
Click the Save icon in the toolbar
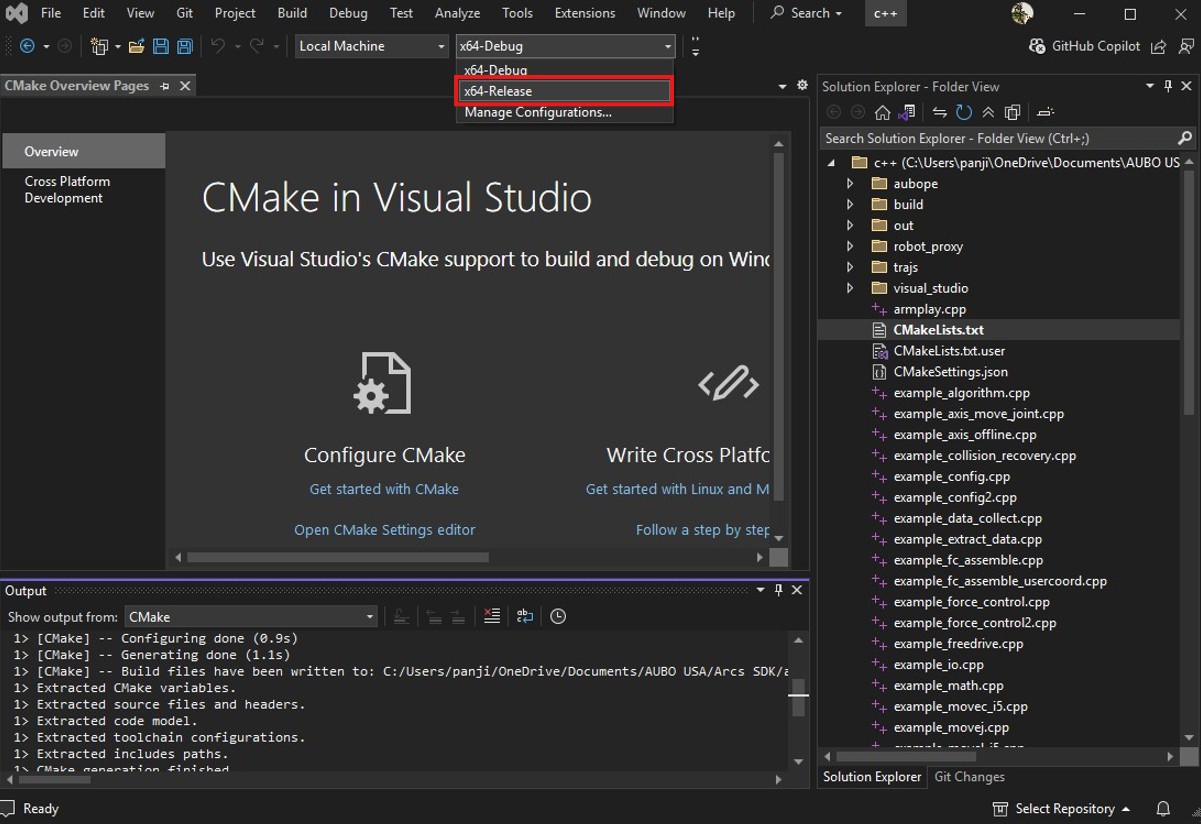click(x=161, y=46)
